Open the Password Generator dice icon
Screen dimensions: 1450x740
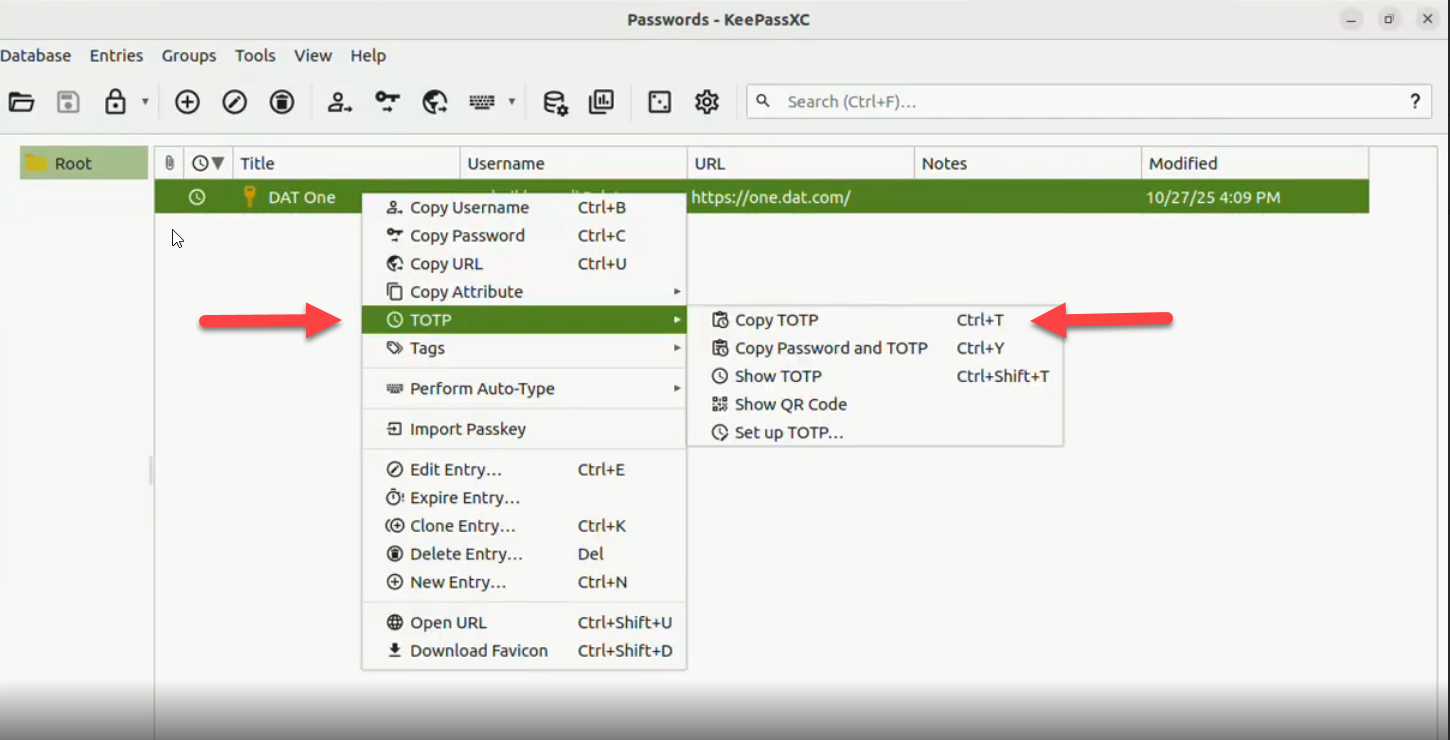(659, 102)
